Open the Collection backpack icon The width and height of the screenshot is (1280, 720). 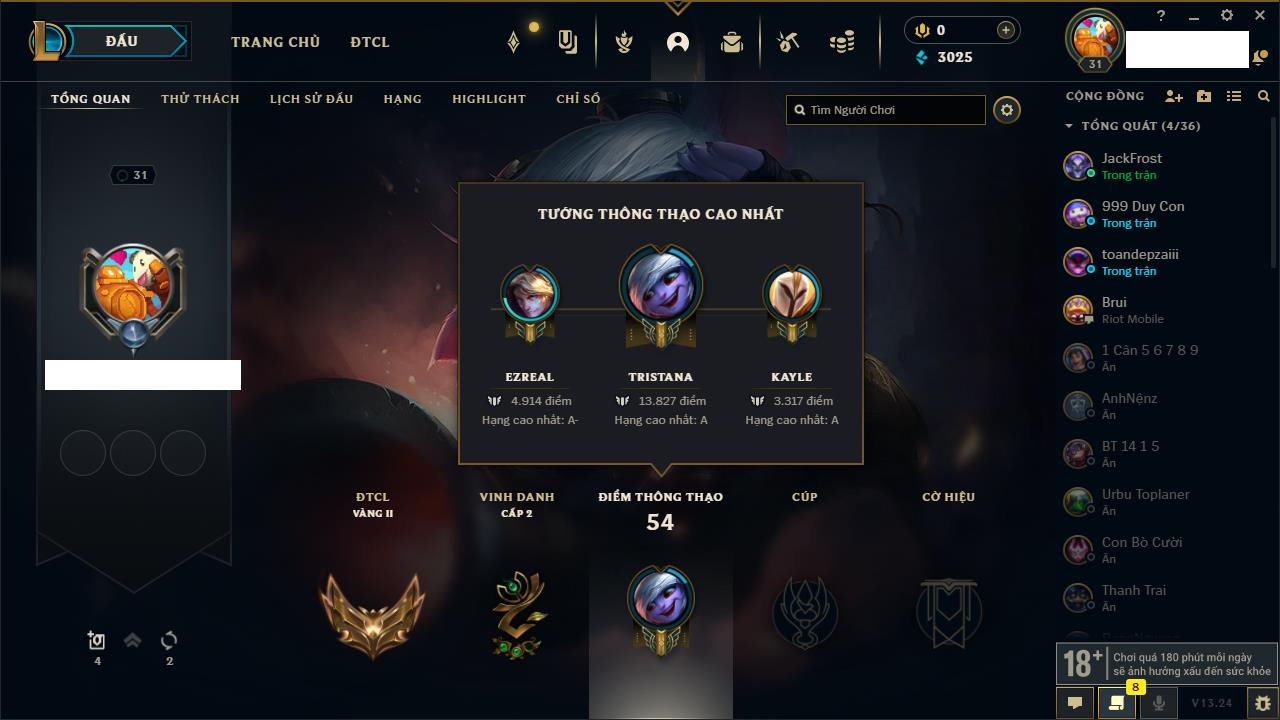click(x=732, y=42)
